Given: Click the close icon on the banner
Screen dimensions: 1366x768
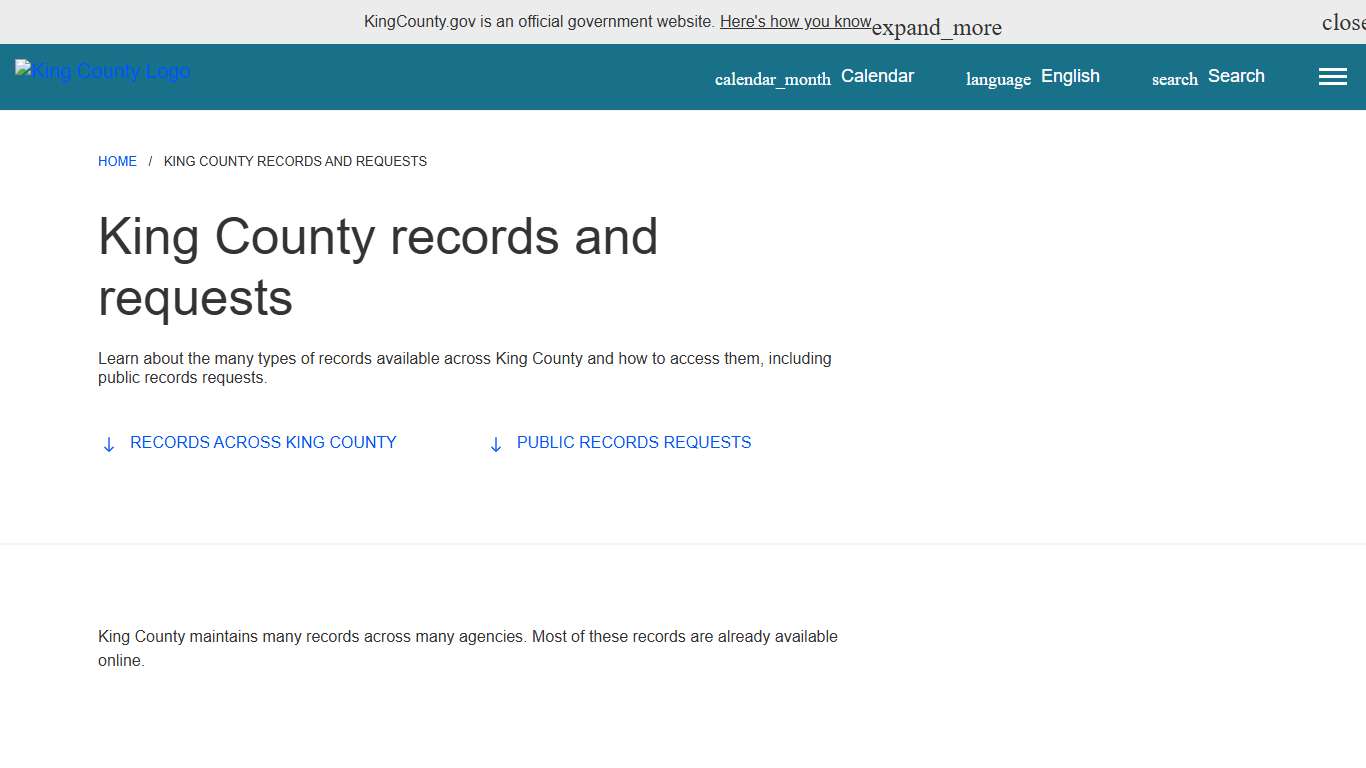Looking at the screenshot, I should click(x=1343, y=21).
